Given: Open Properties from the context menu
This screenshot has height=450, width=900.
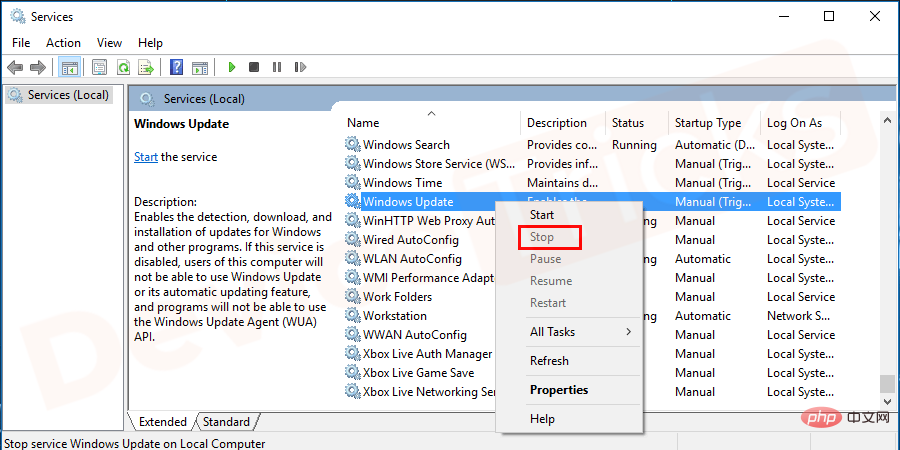Looking at the screenshot, I should tap(569, 390).
